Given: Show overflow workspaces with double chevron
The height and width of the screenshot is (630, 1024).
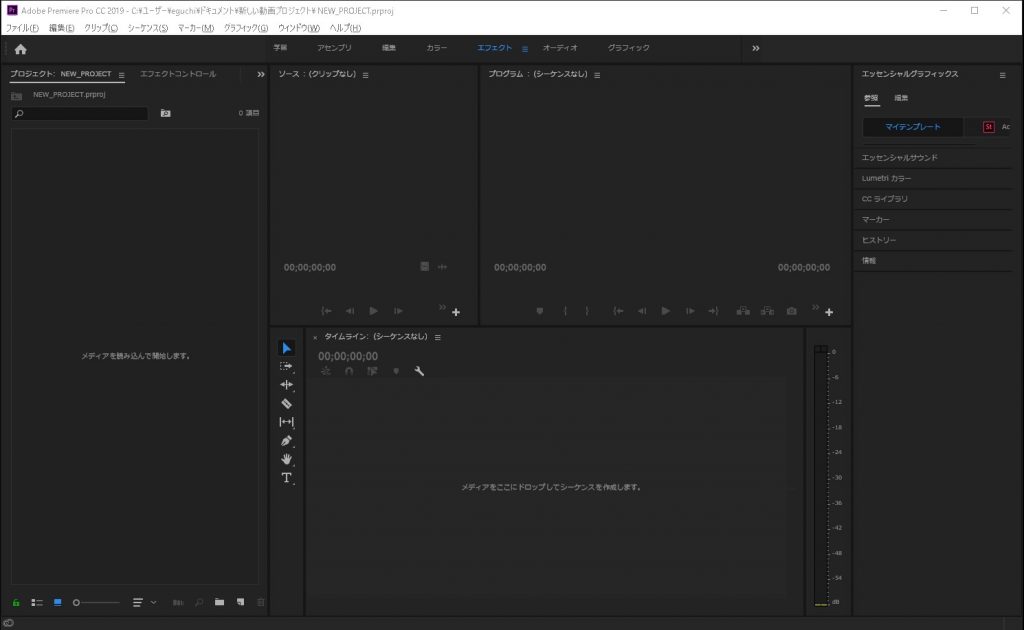Looking at the screenshot, I should tap(755, 48).
